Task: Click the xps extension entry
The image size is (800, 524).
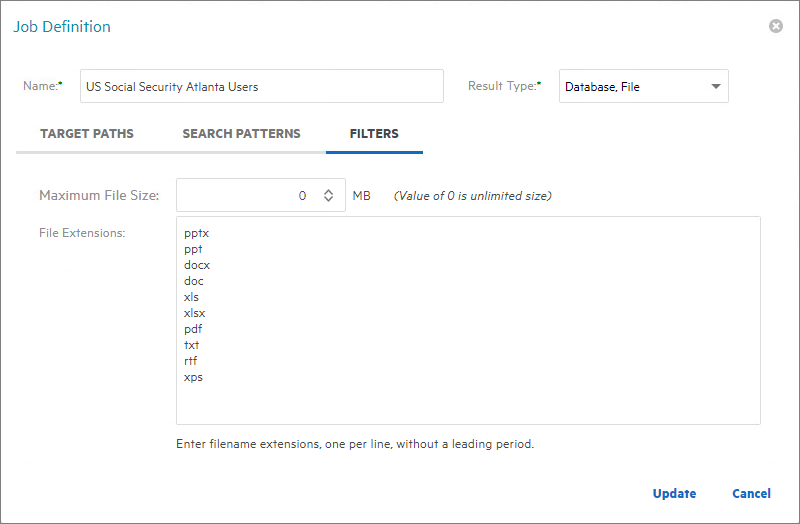Action: point(193,377)
